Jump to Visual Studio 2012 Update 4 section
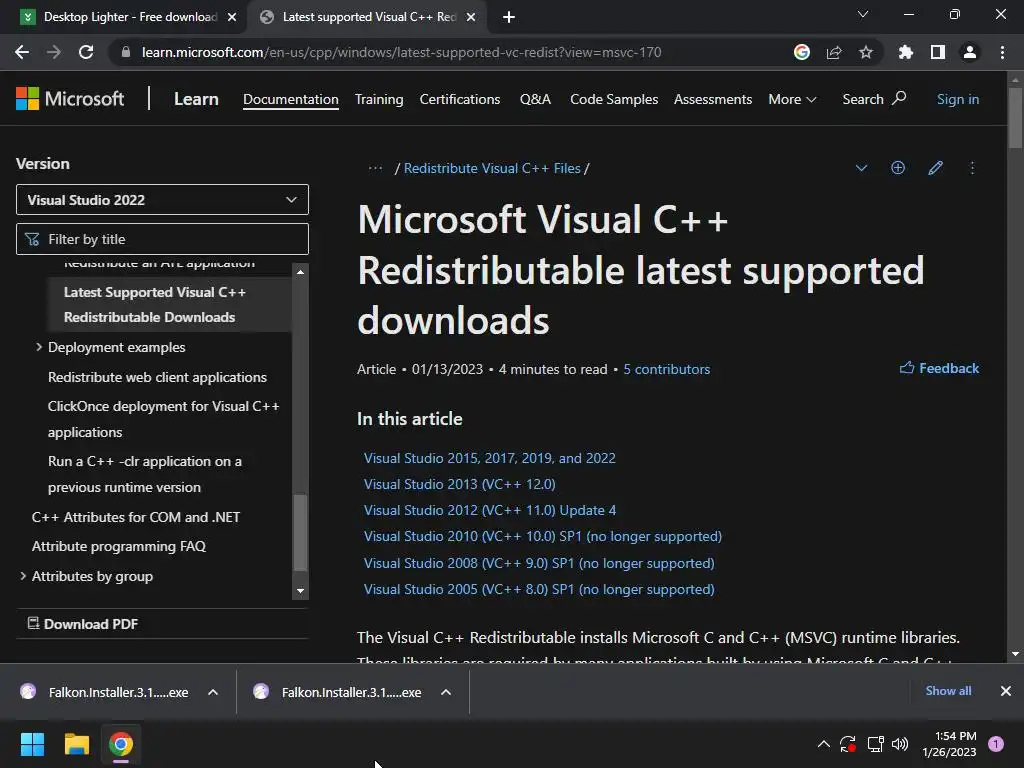This screenshot has width=1024, height=768. (x=490, y=510)
